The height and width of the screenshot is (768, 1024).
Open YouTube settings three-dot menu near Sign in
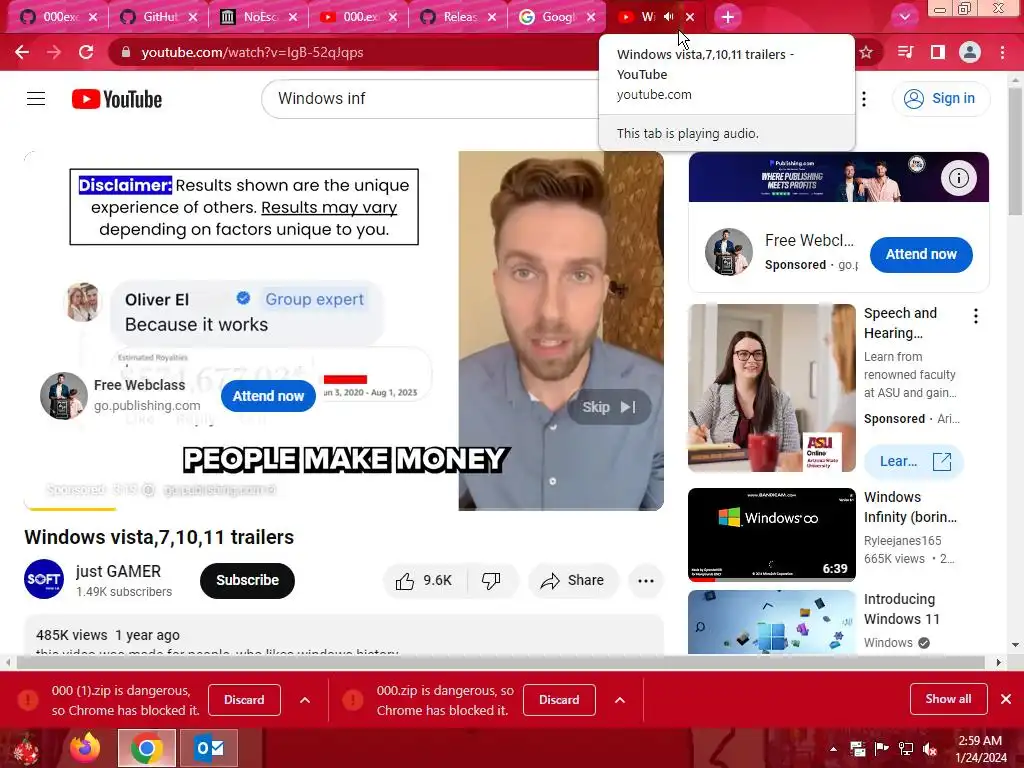[864, 99]
